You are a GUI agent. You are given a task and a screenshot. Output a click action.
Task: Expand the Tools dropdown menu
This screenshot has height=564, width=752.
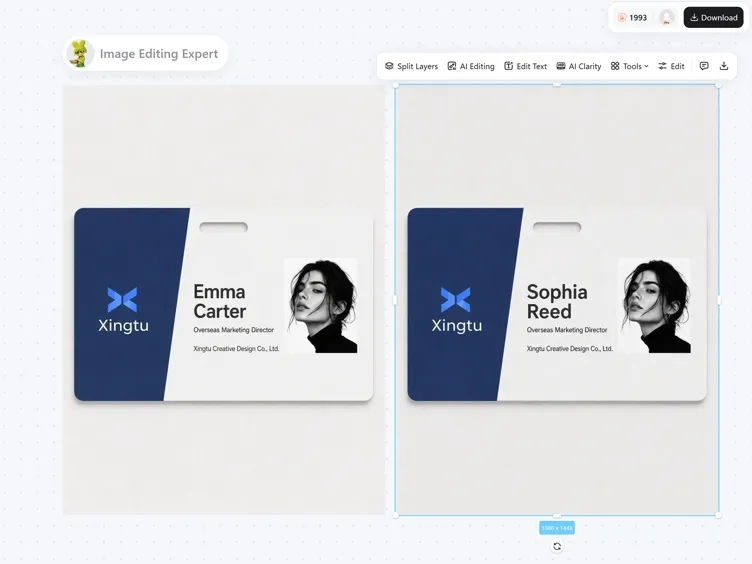point(630,66)
